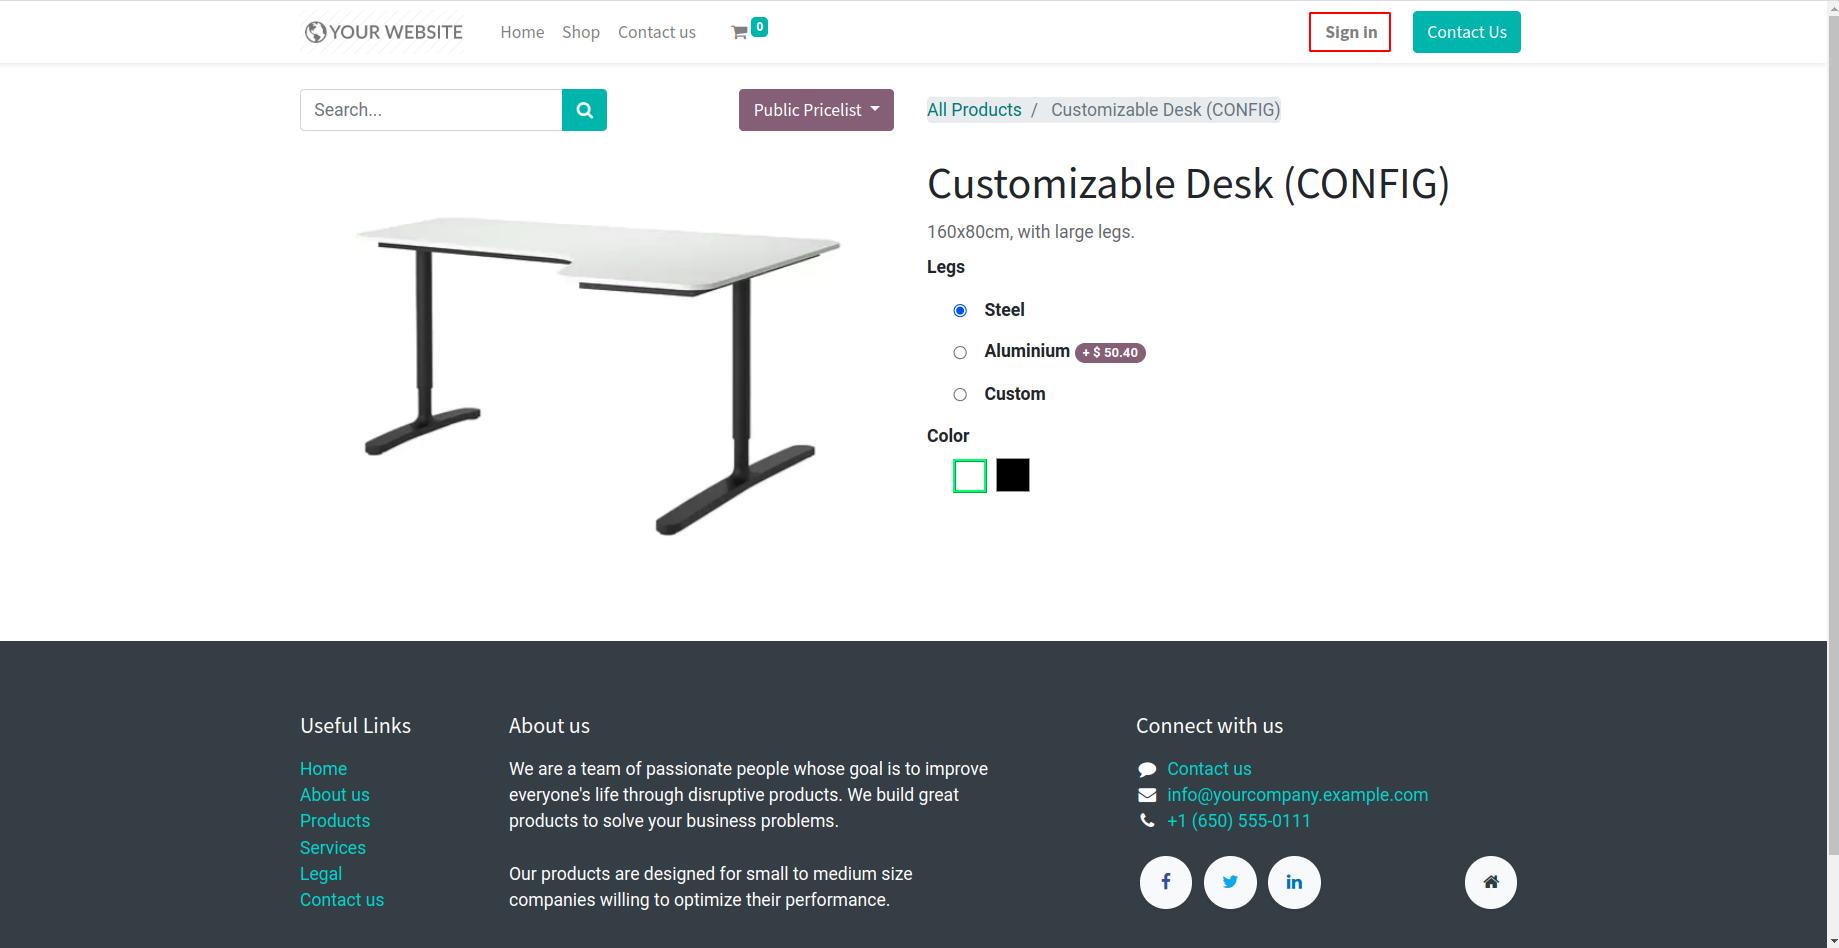This screenshot has height=948, width=1839.
Task: Open Contact us in the top navbar
Action: tap(656, 32)
